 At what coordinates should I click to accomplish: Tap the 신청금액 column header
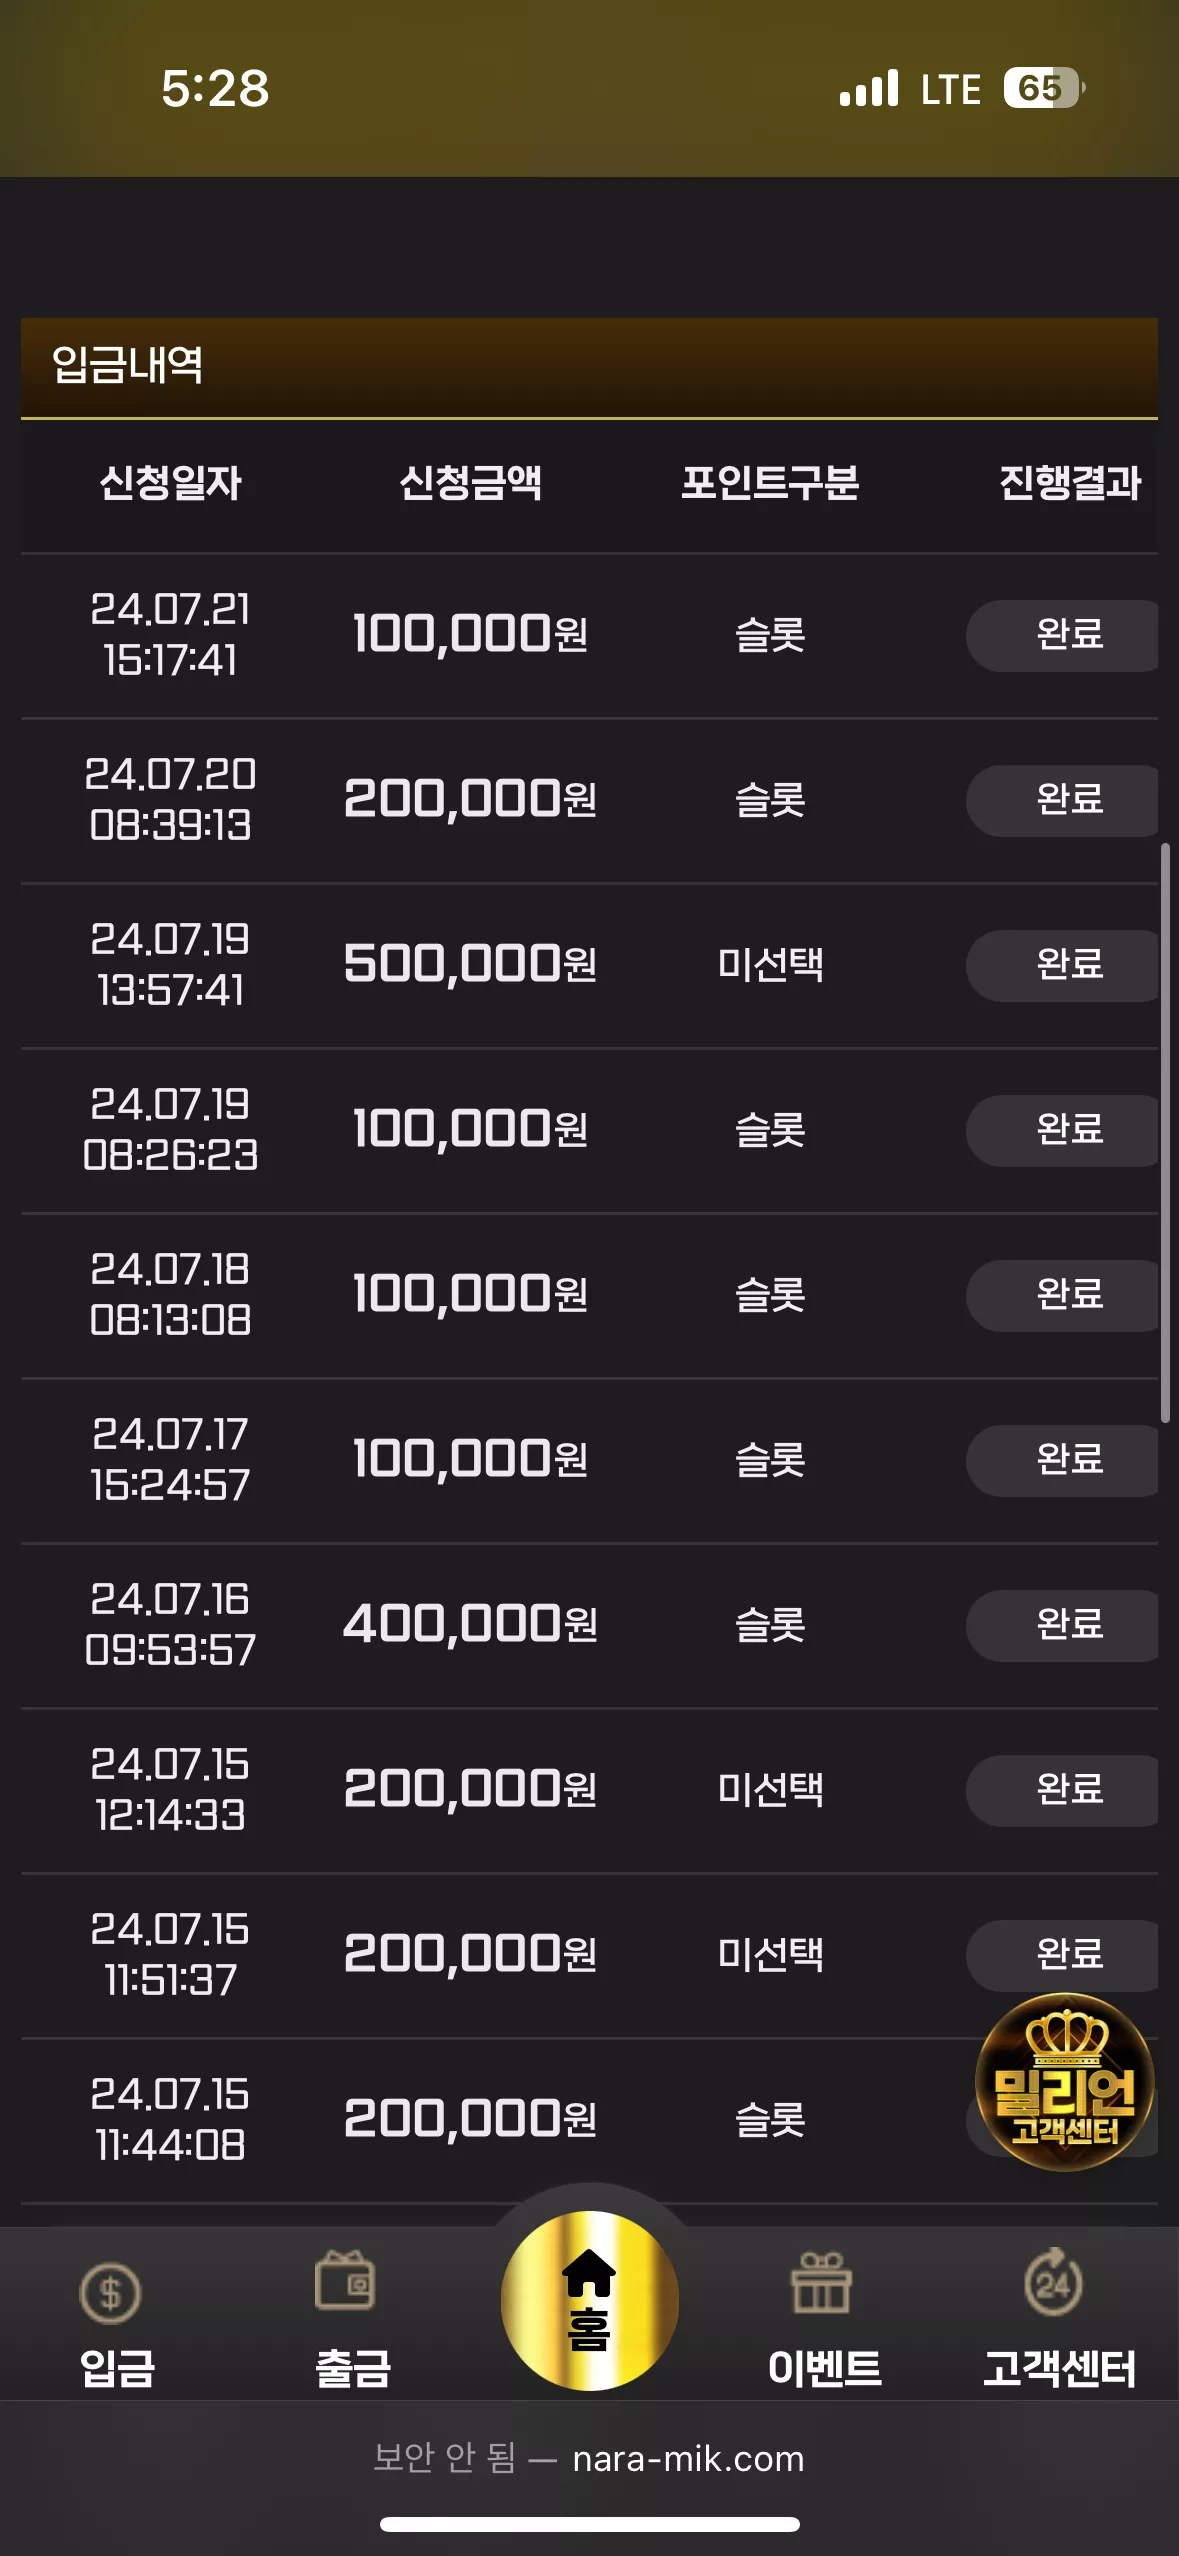pyautogui.click(x=471, y=483)
